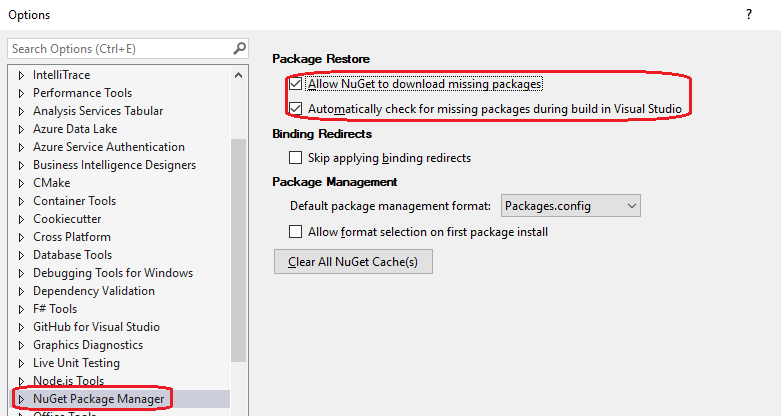This screenshot has width=781, height=416.
Task: Click Clear All NuGet Cache(s) button
Action: (353, 262)
